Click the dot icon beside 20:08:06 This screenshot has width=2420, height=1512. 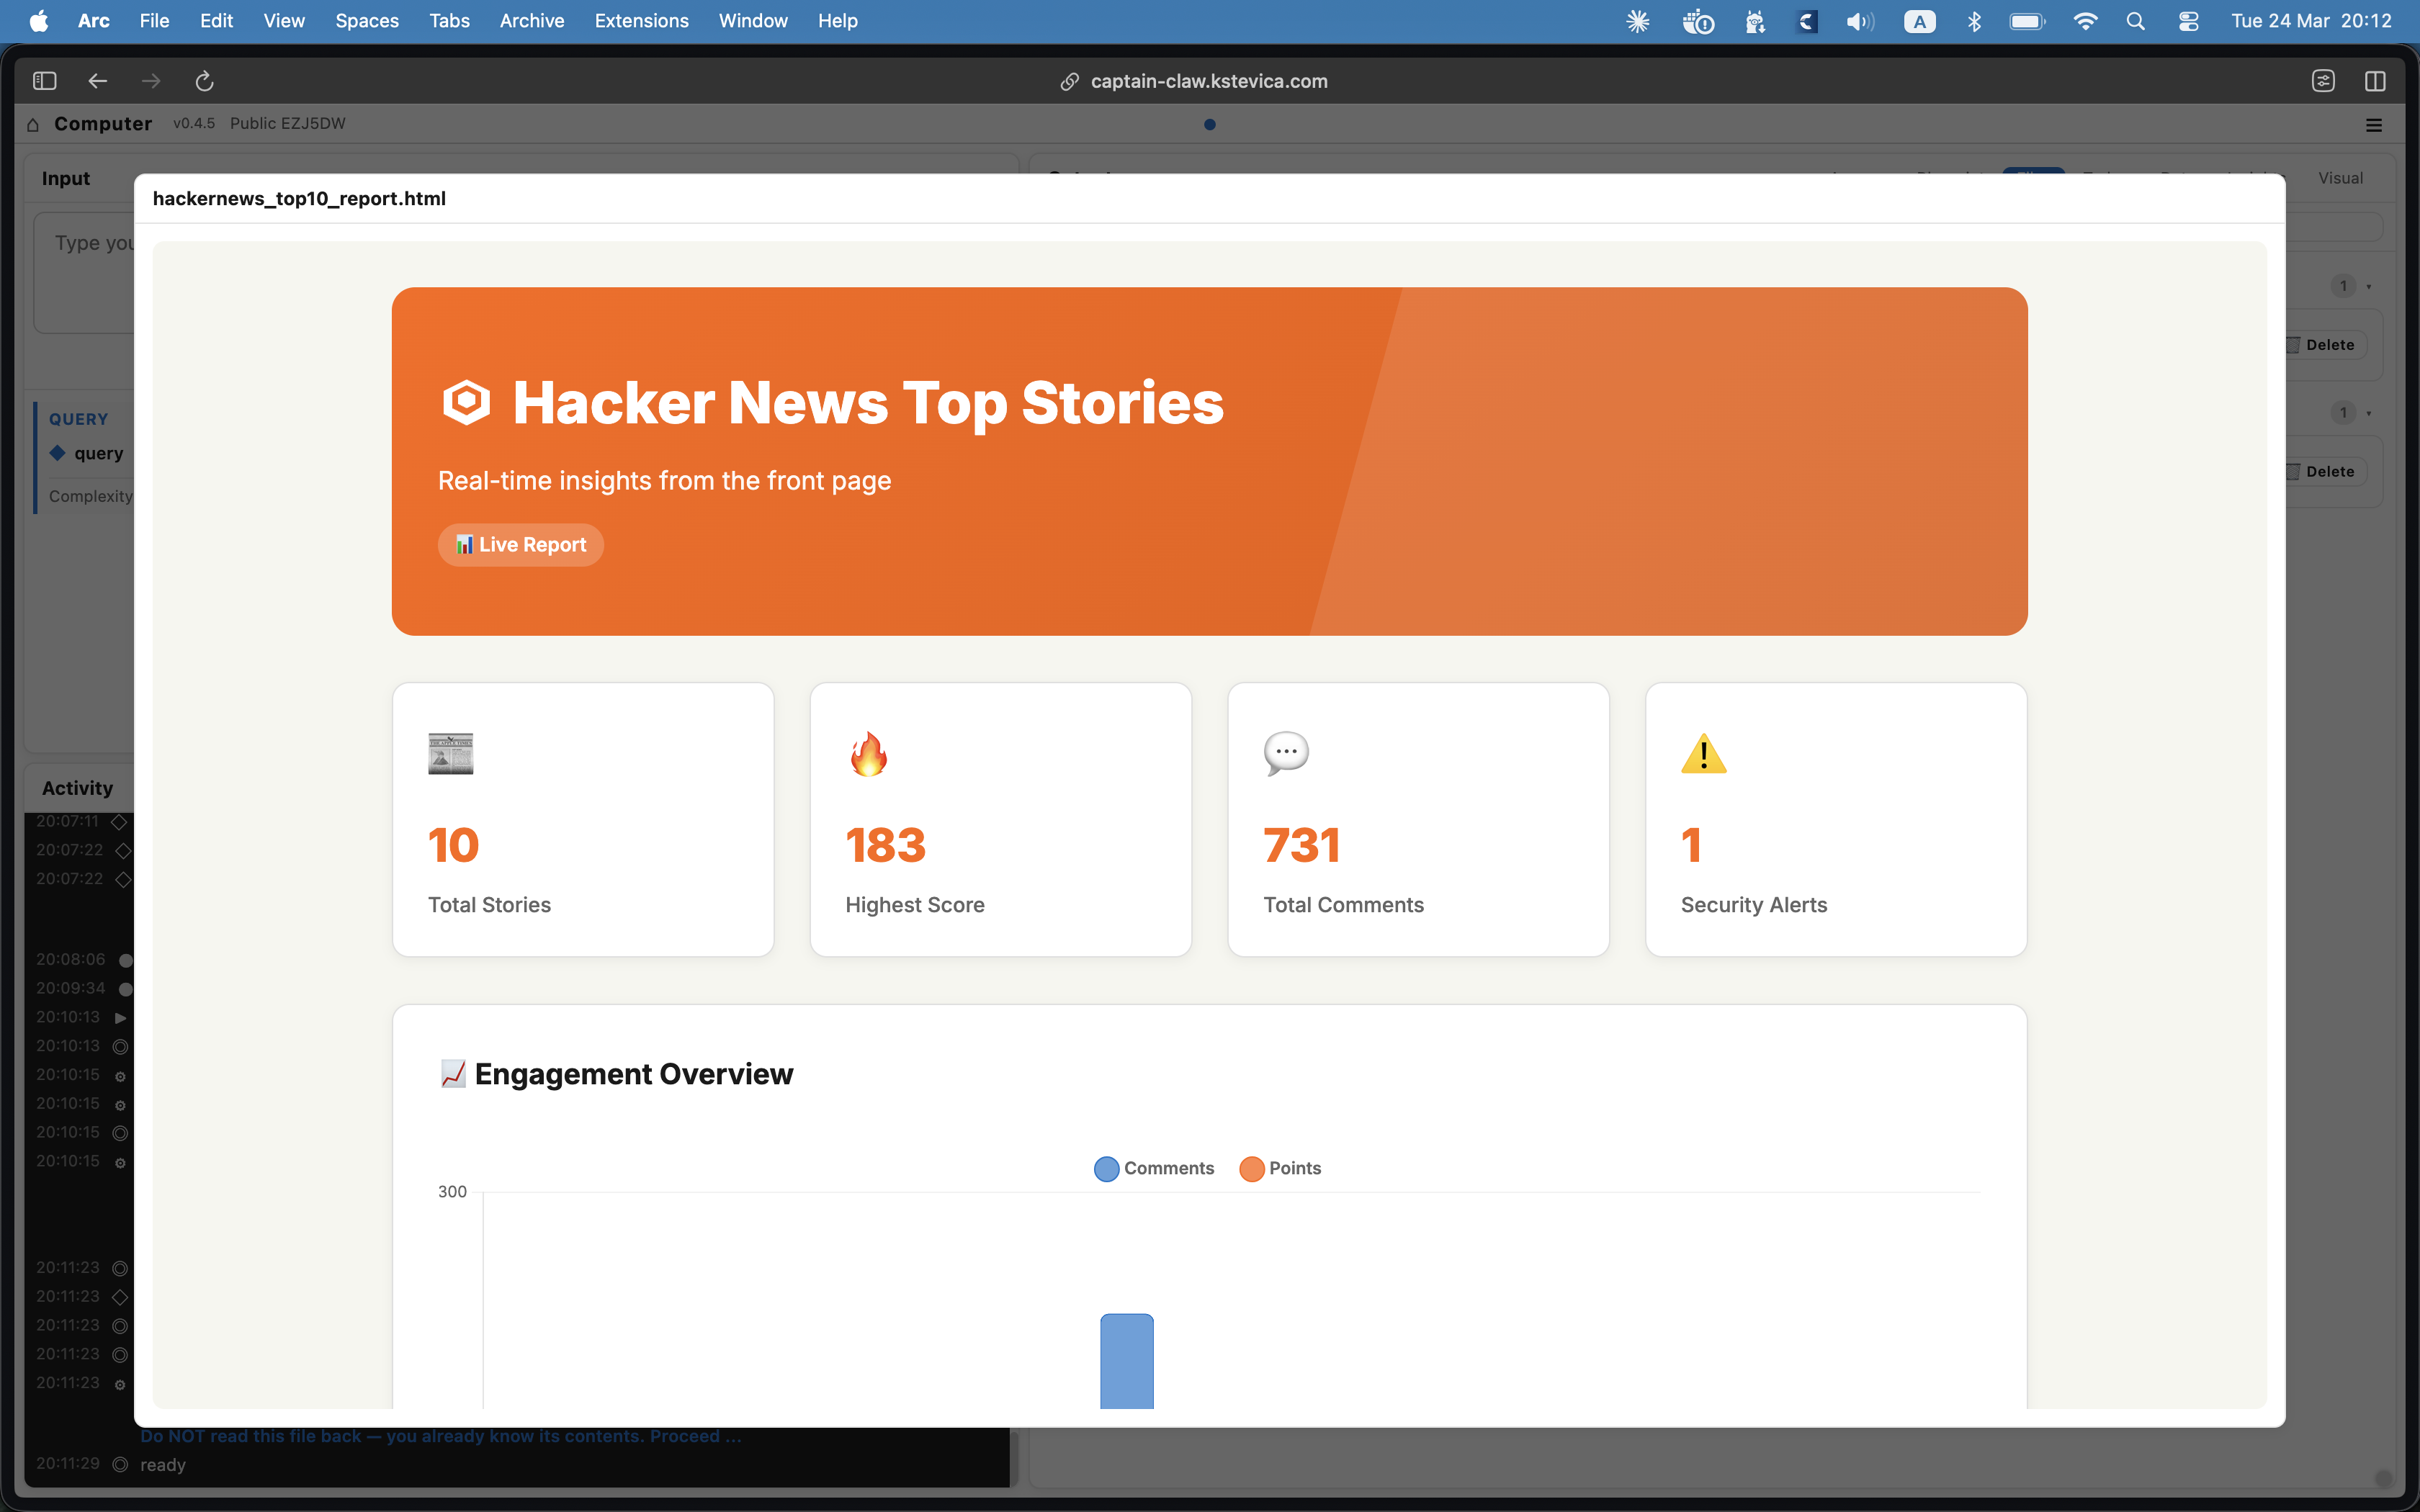click(126, 960)
